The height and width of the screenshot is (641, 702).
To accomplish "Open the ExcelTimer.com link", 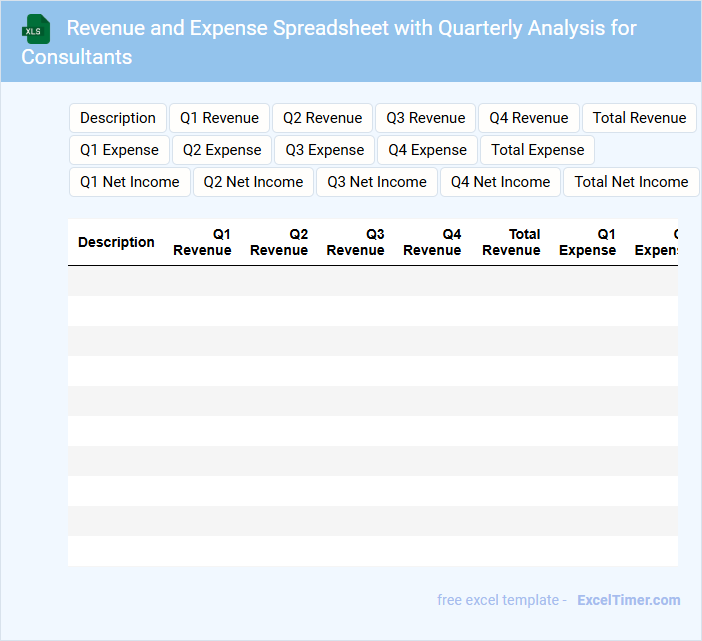I will pyautogui.click(x=628, y=600).
